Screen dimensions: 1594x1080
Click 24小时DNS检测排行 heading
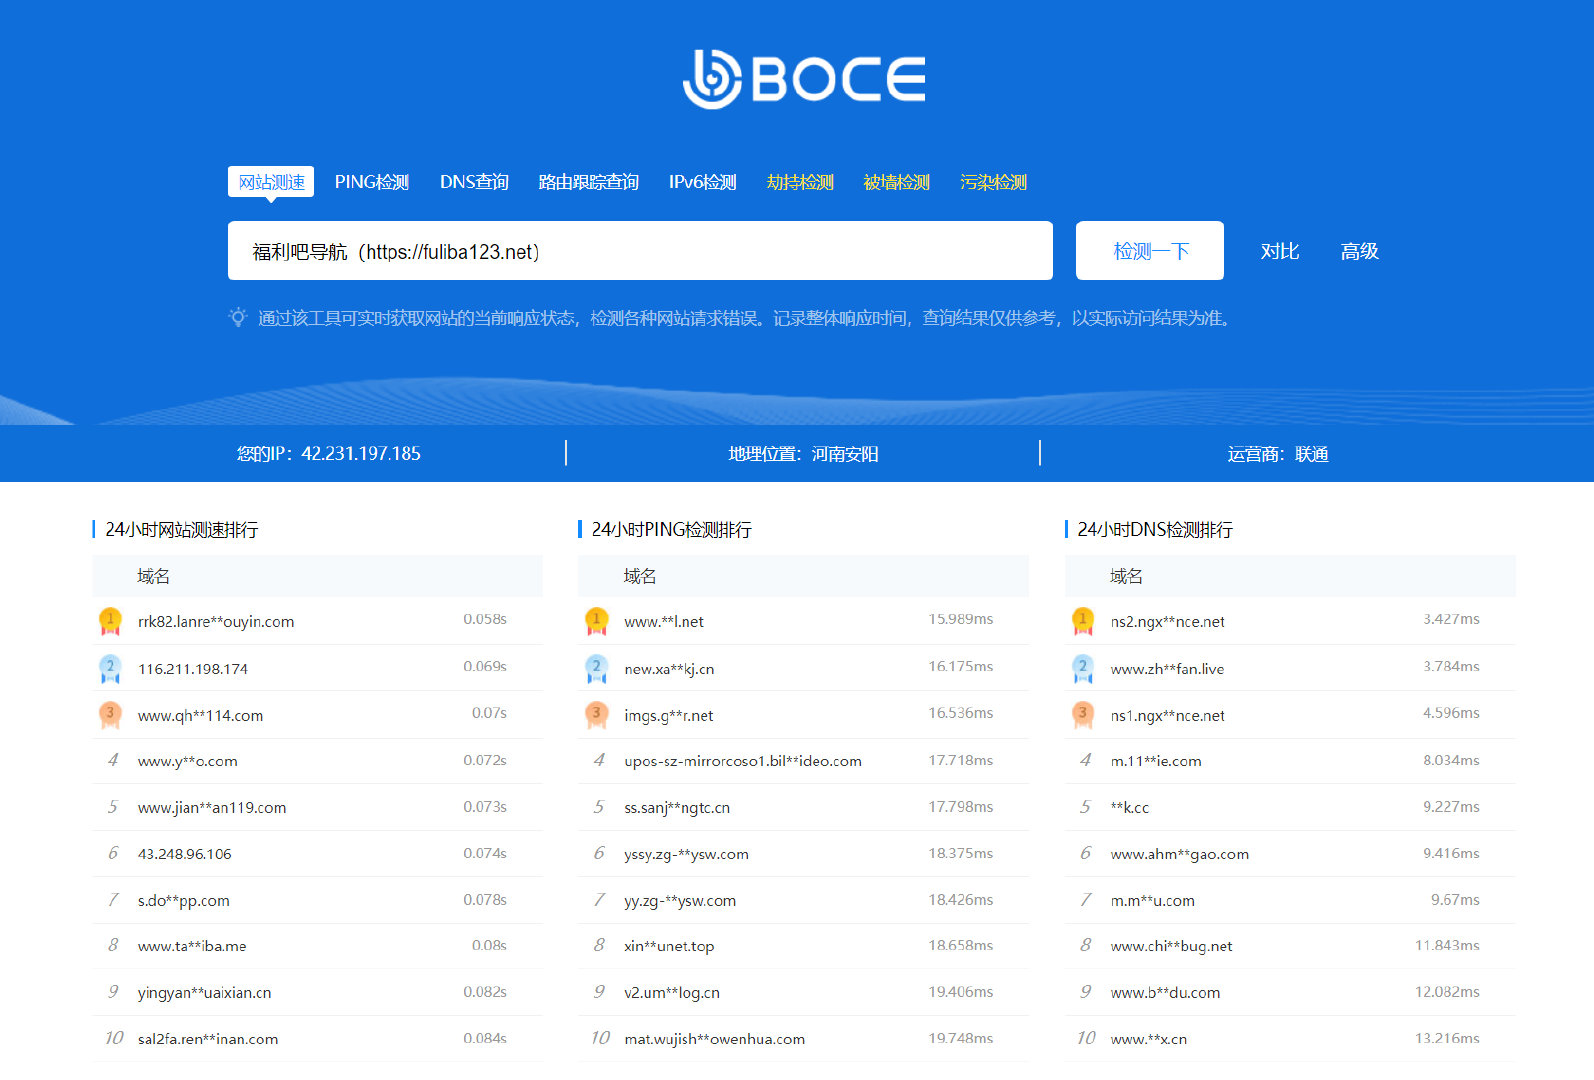pos(1155,530)
